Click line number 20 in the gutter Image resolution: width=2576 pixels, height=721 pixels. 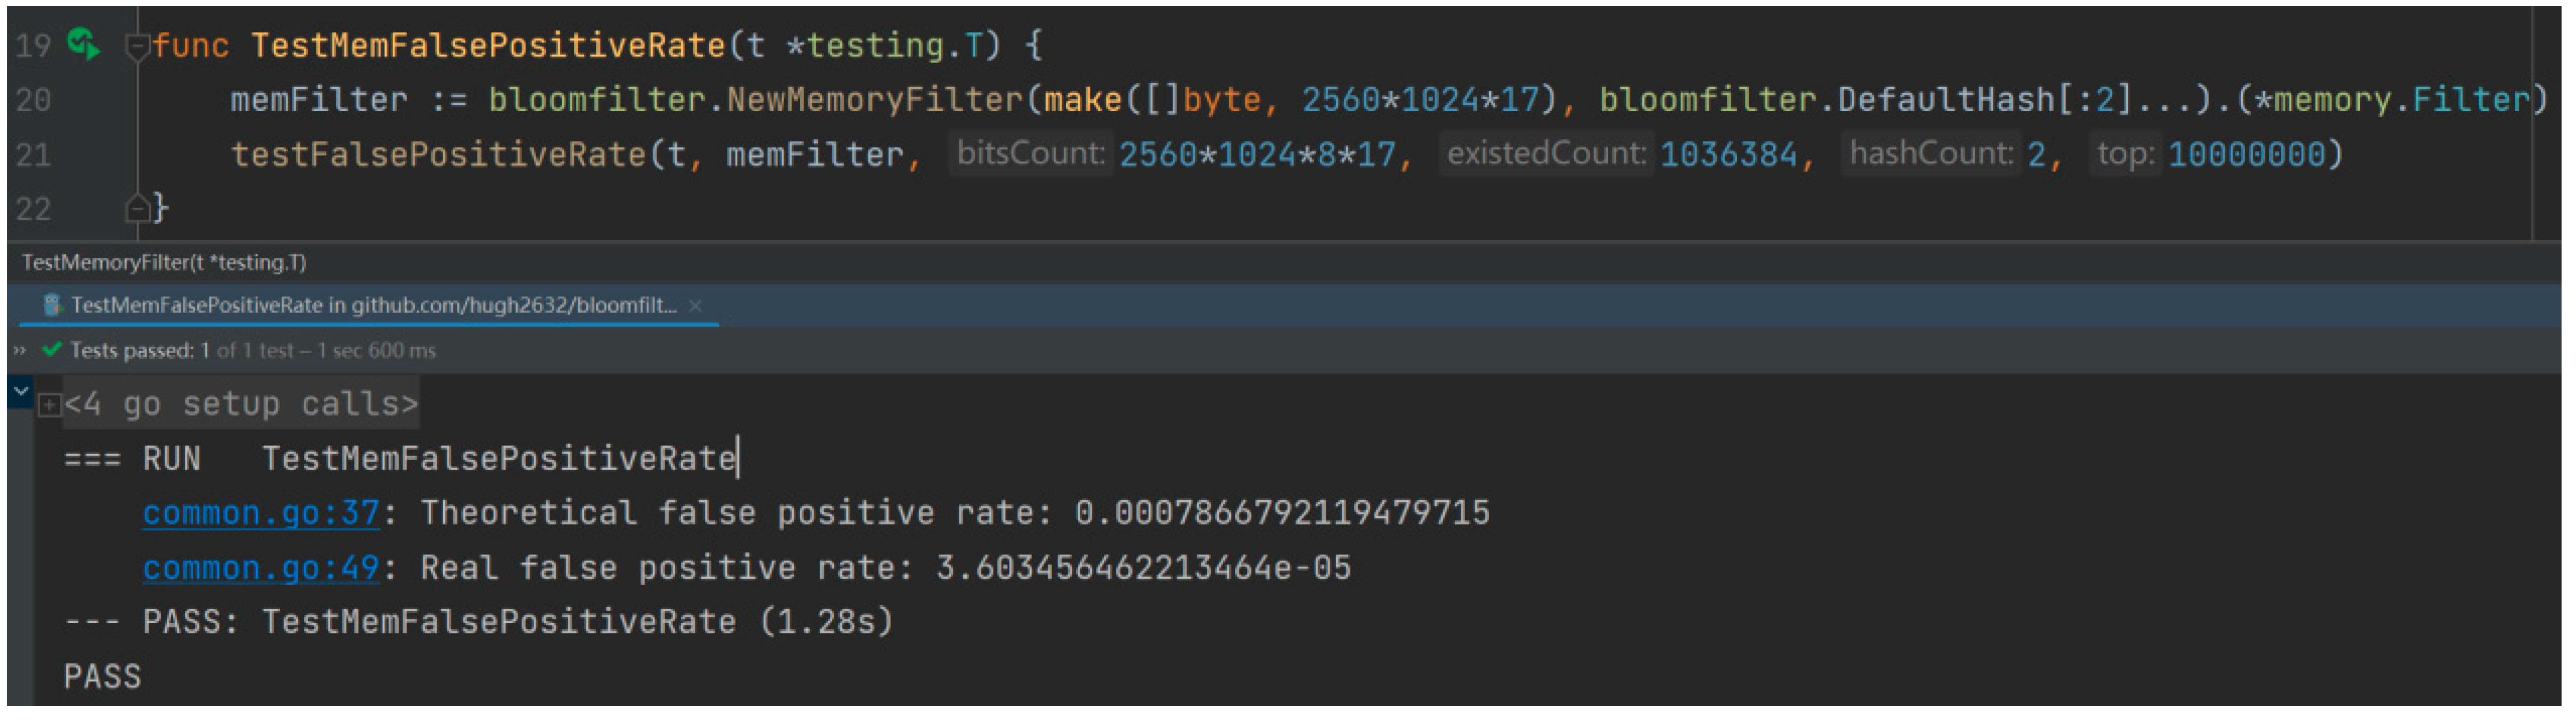pos(34,100)
